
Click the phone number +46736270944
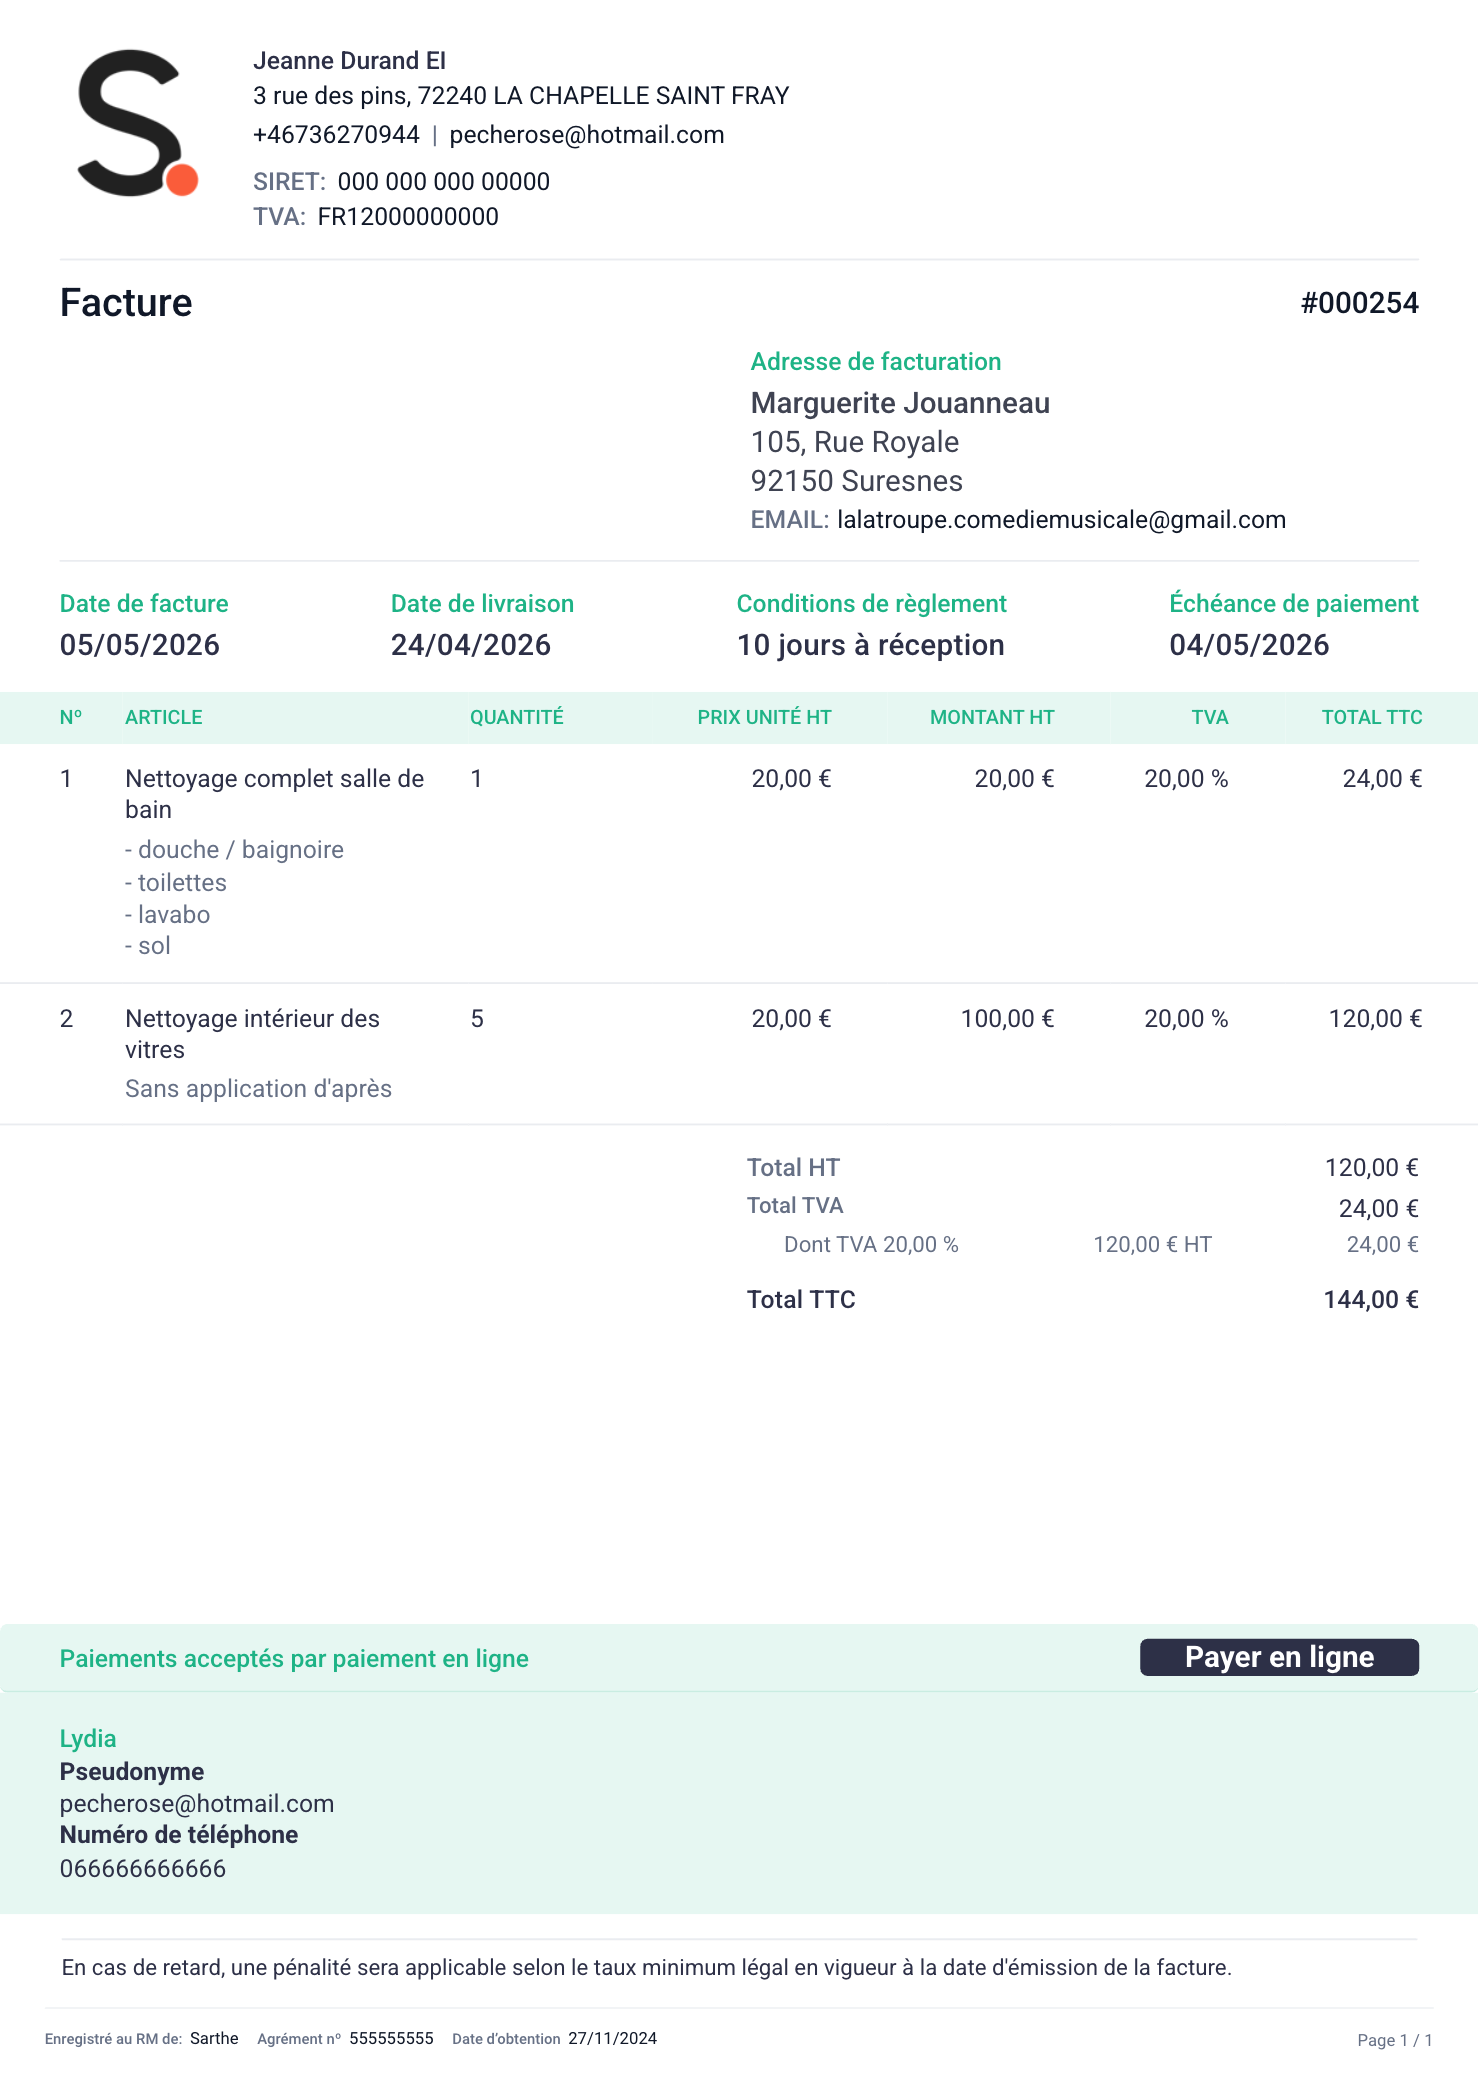point(336,135)
